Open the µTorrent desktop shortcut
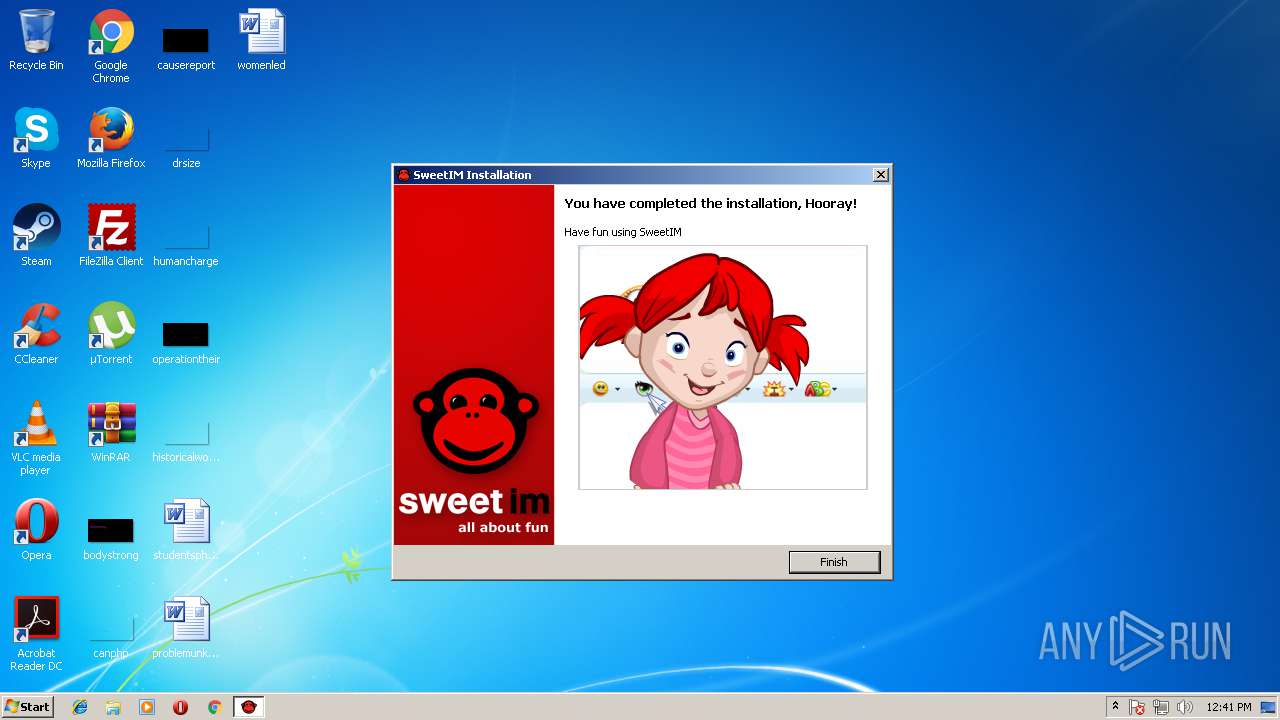This screenshot has height=720, width=1280. (111, 334)
